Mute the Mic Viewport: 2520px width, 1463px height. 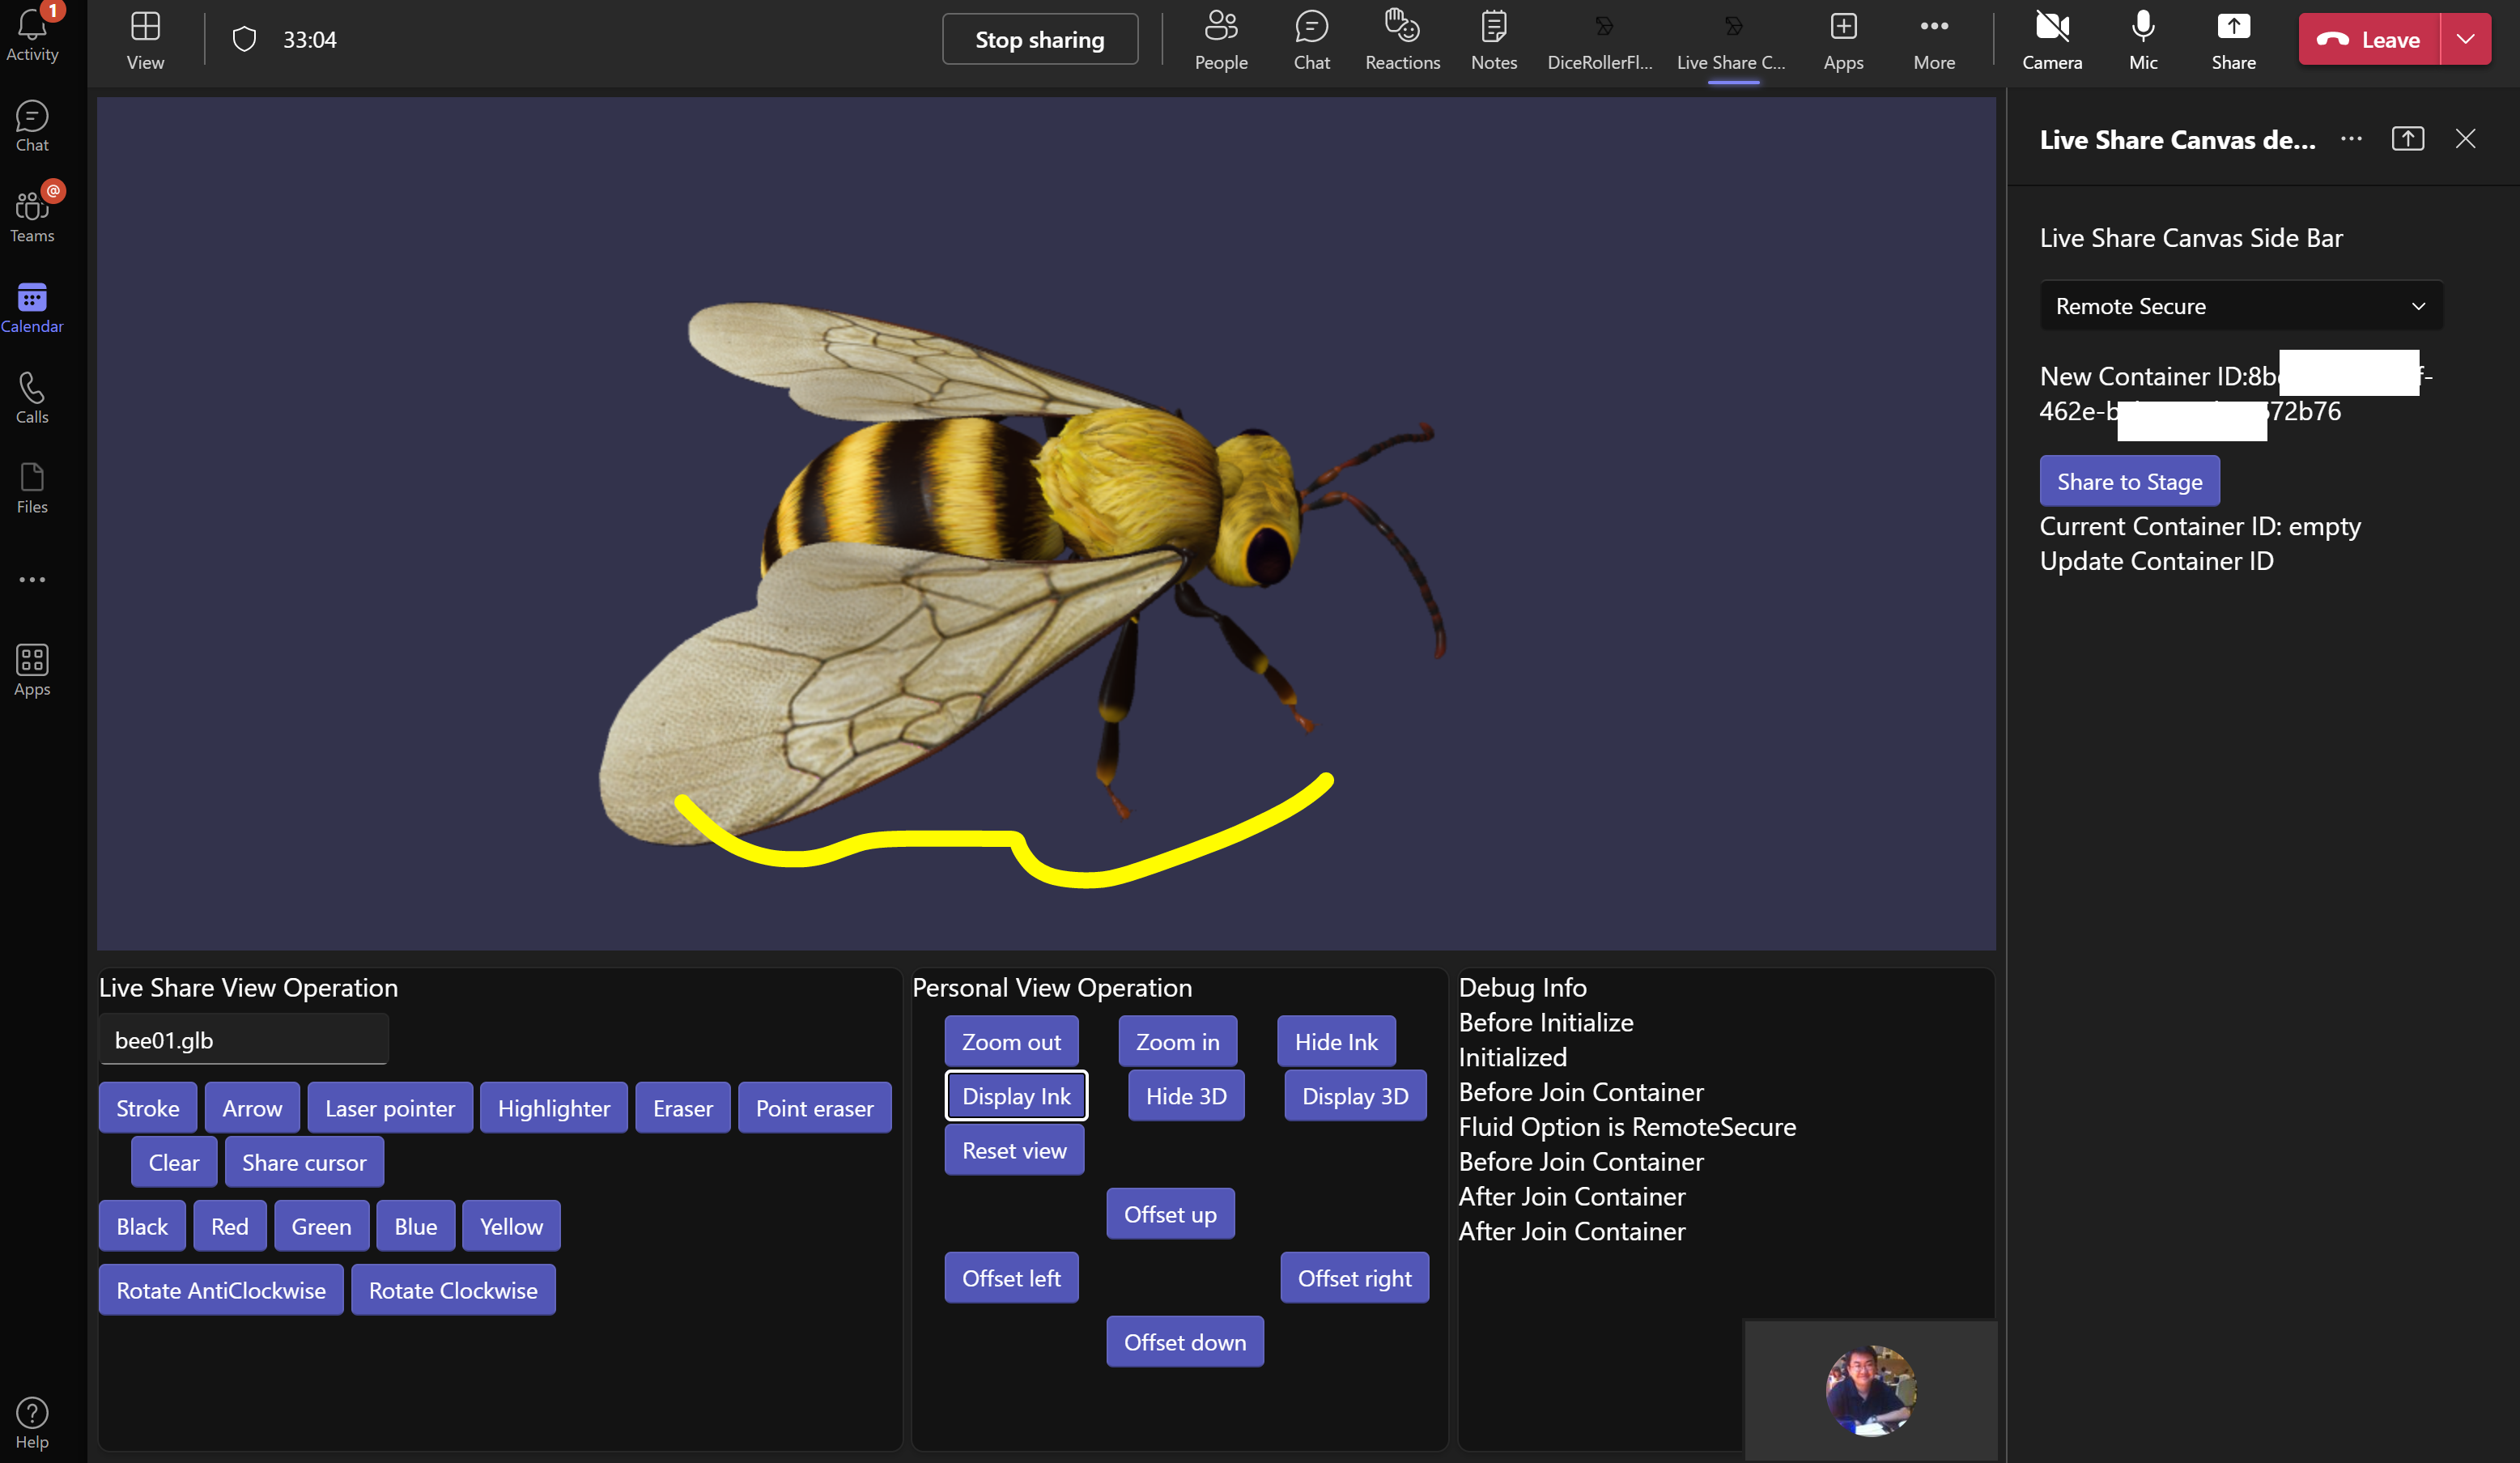pyautogui.click(x=2142, y=40)
